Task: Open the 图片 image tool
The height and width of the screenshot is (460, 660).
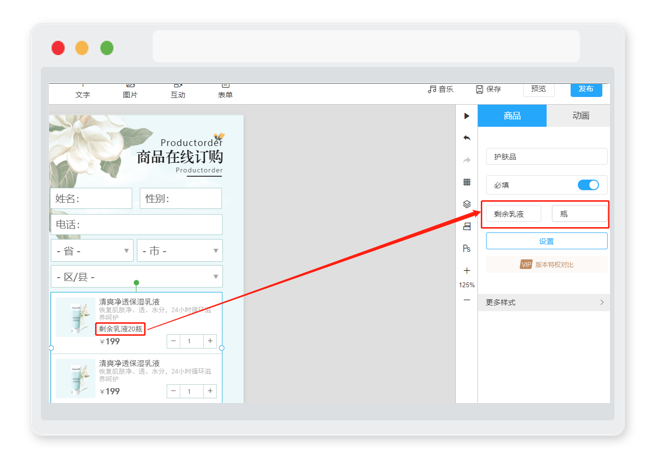Action: coord(130,92)
